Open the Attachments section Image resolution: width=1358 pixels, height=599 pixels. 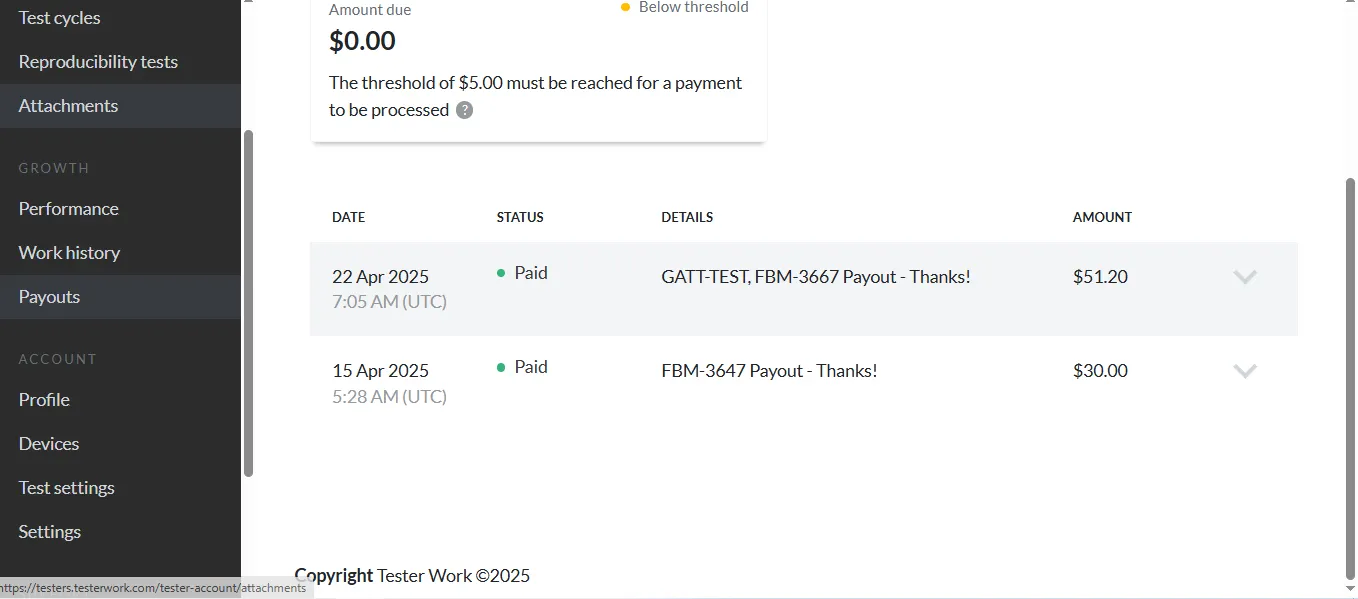[67, 105]
